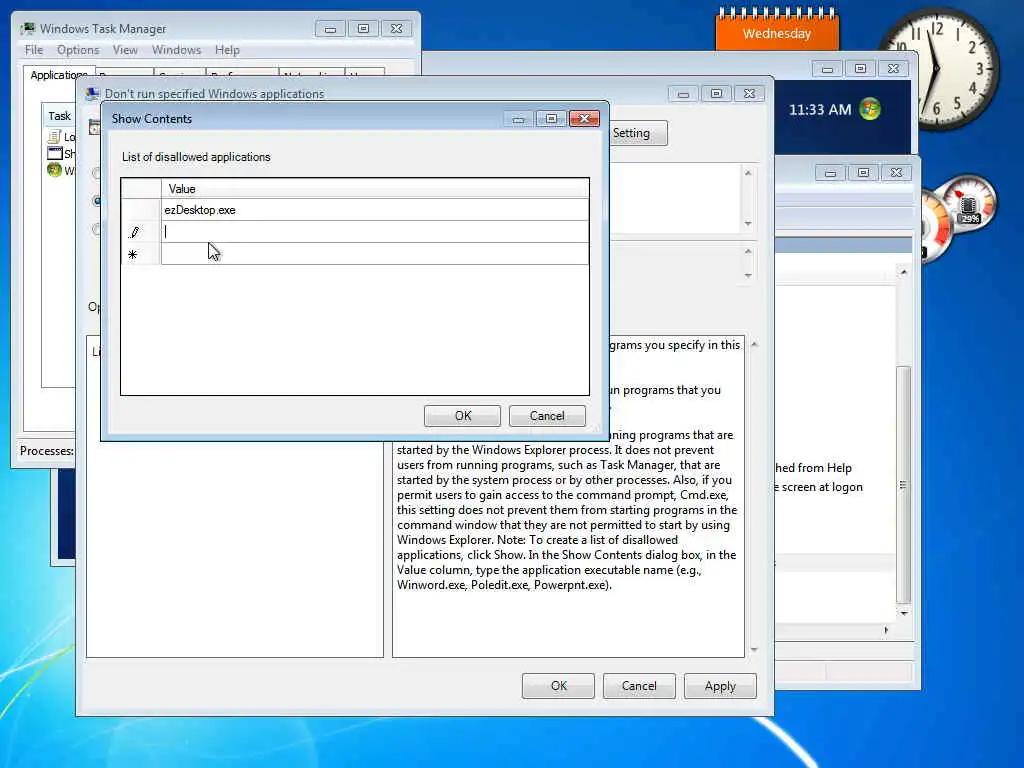Cancel the Show Contents dialog
This screenshot has width=1024, height=768.
point(547,416)
